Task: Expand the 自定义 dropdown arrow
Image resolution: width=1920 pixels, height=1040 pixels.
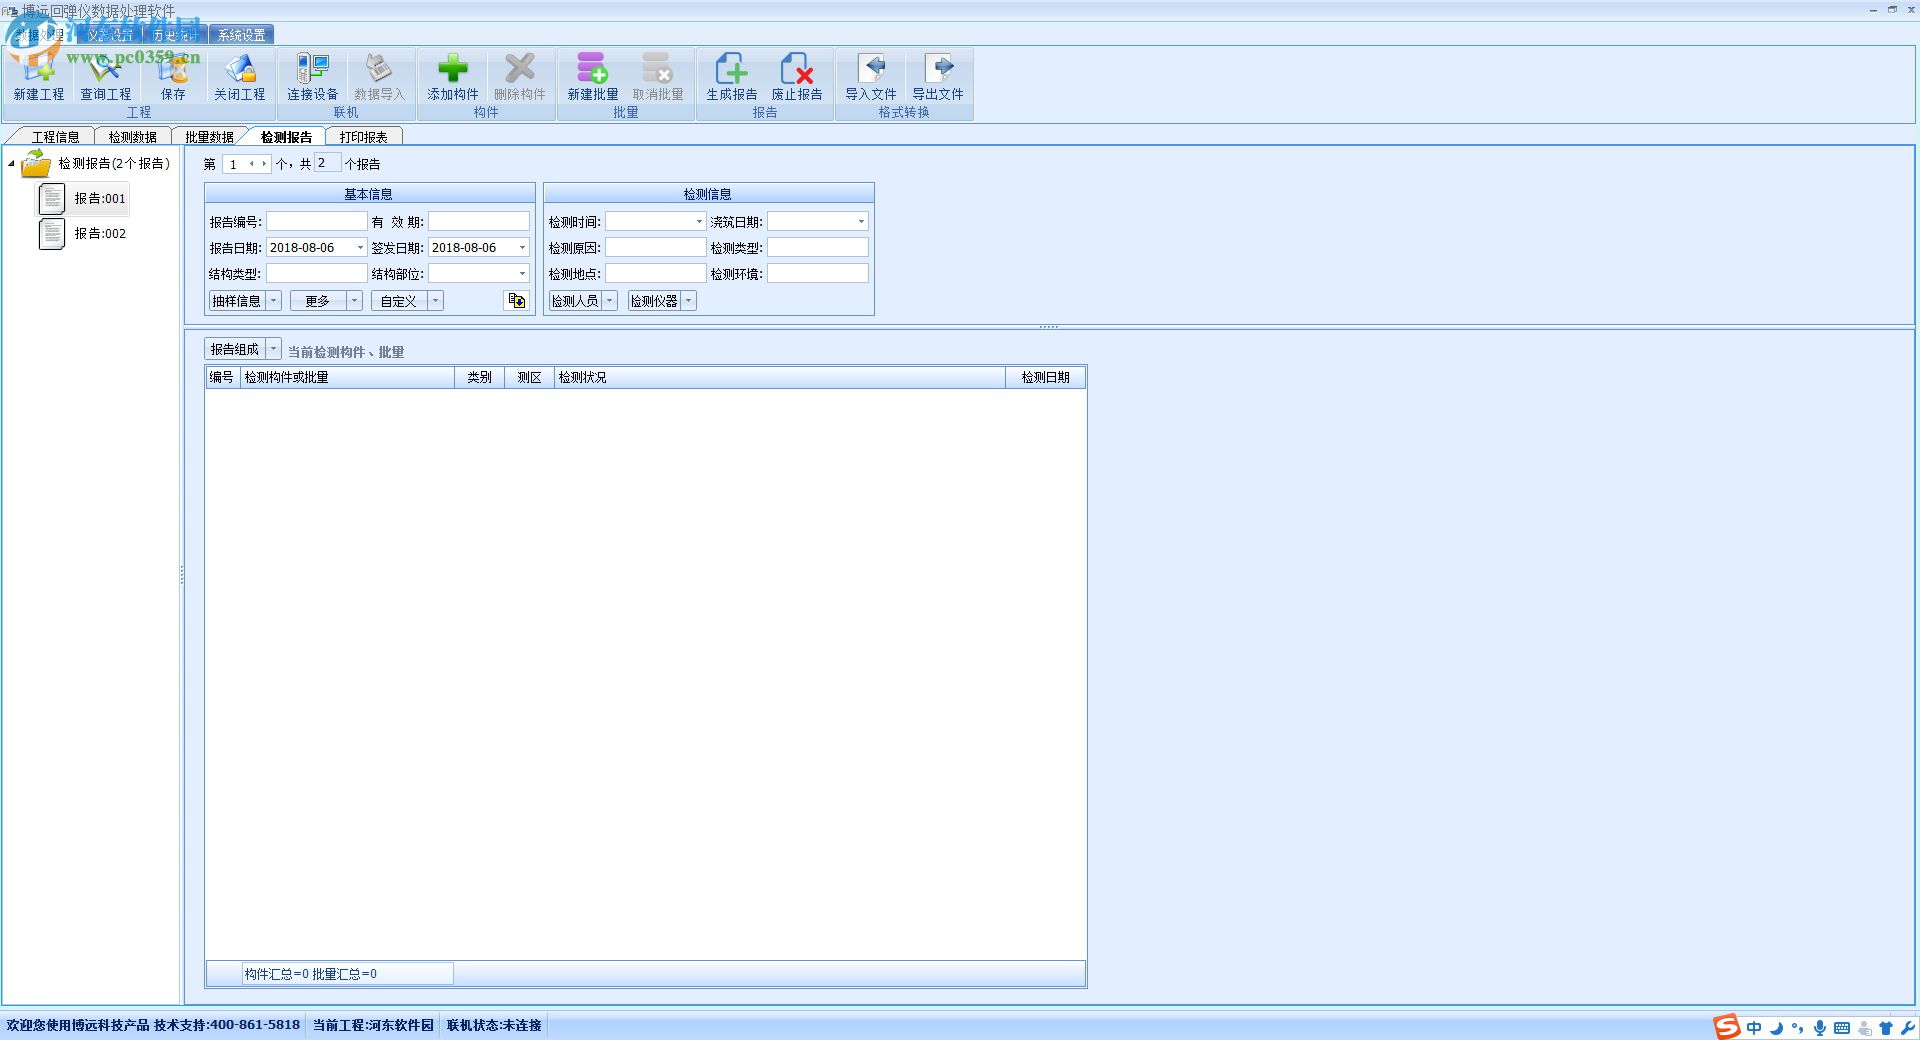Action: click(435, 300)
